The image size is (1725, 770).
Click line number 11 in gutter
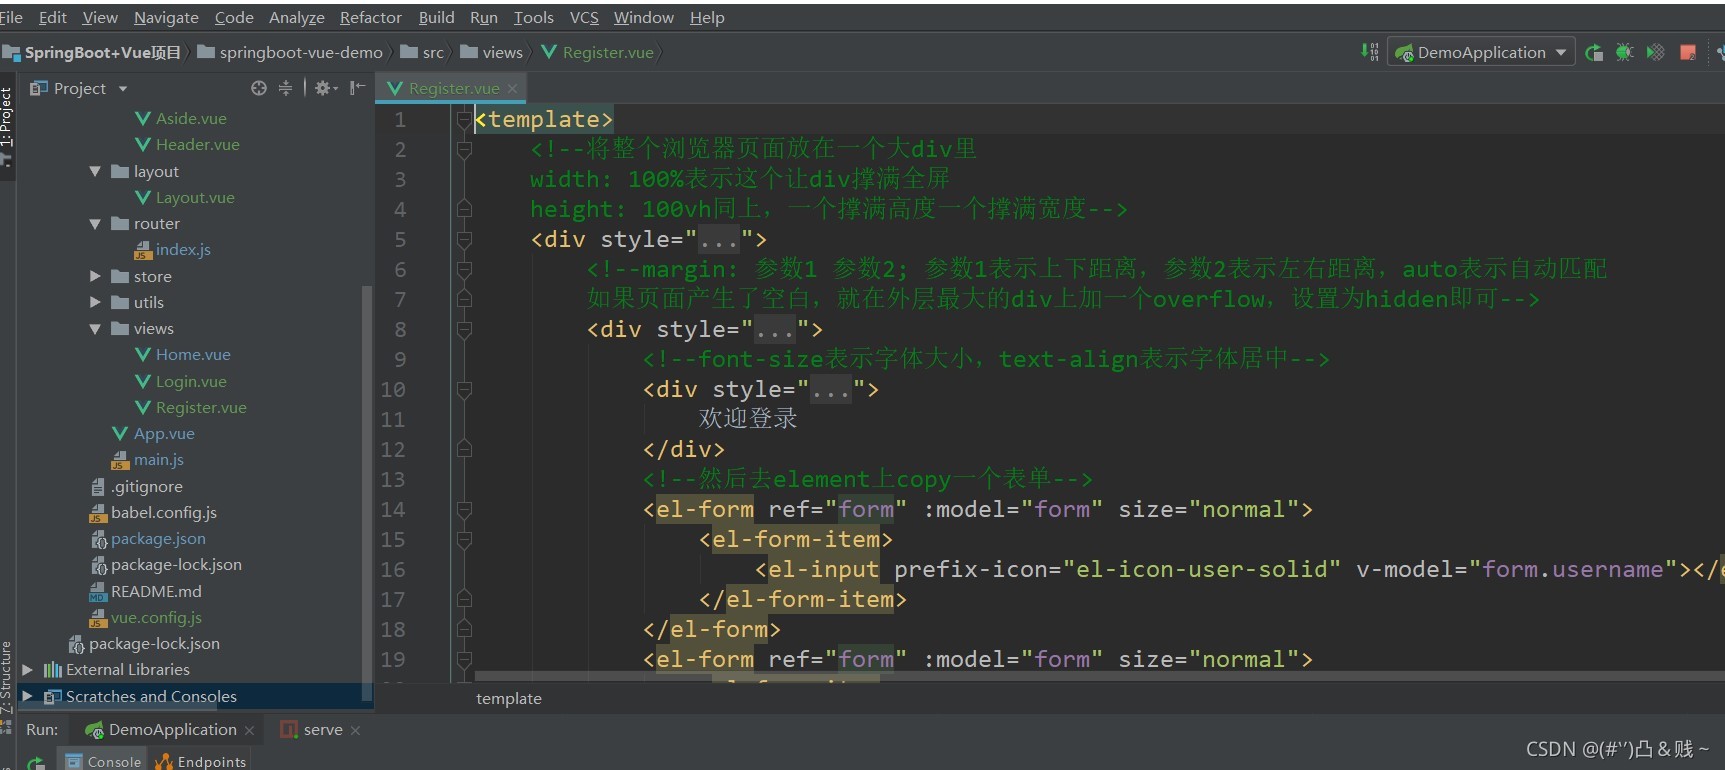pyautogui.click(x=393, y=420)
